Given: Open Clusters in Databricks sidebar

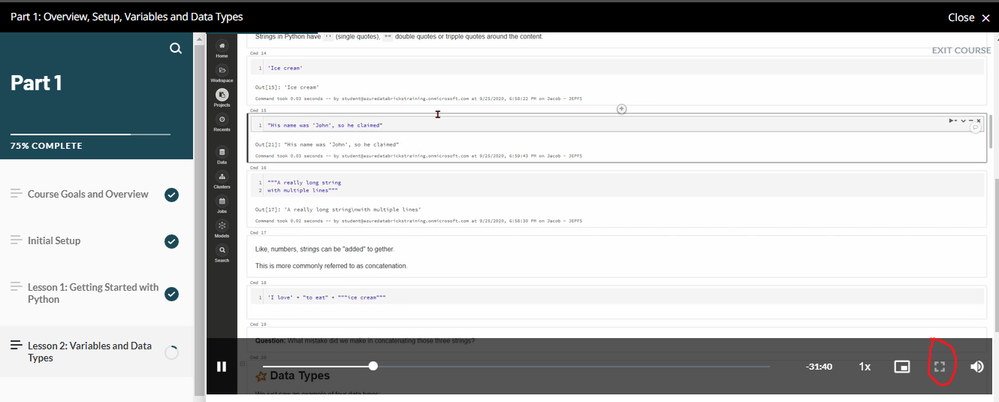Looking at the screenshot, I should 222,181.
